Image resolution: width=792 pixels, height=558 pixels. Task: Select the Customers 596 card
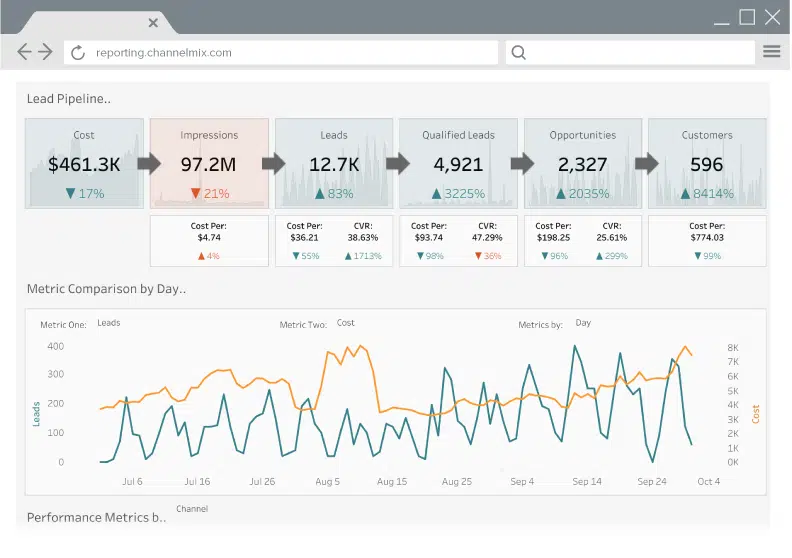(707, 164)
